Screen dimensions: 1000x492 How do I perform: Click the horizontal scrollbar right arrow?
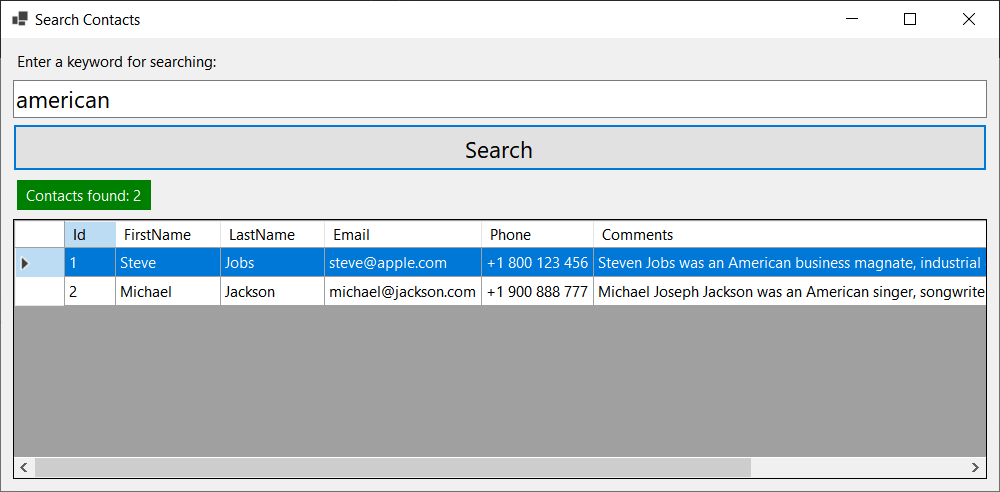pyautogui.click(x=975, y=467)
